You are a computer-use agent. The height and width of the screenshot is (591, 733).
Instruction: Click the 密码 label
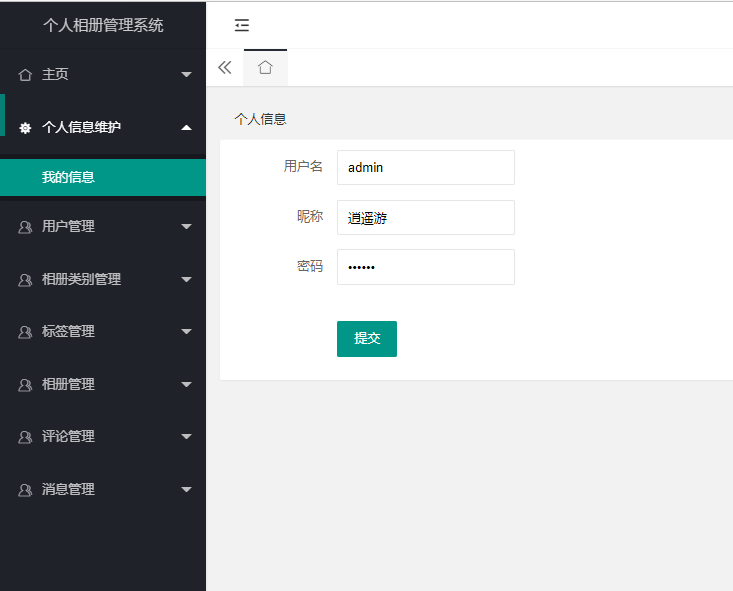[x=310, y=266]
